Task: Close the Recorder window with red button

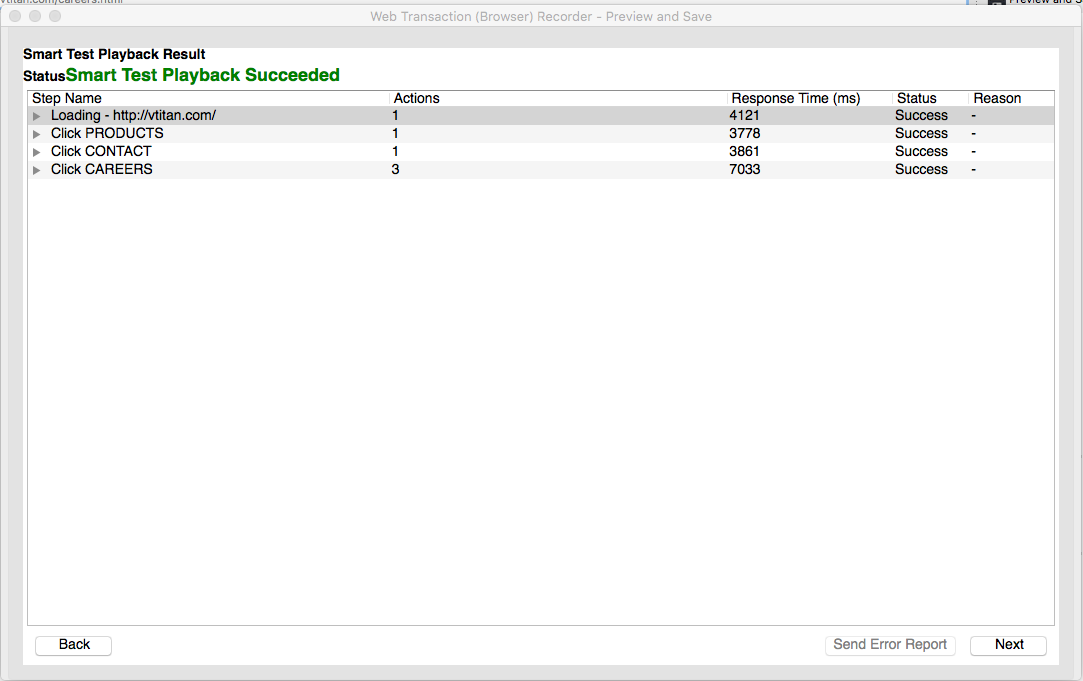Action: (16, 16)
